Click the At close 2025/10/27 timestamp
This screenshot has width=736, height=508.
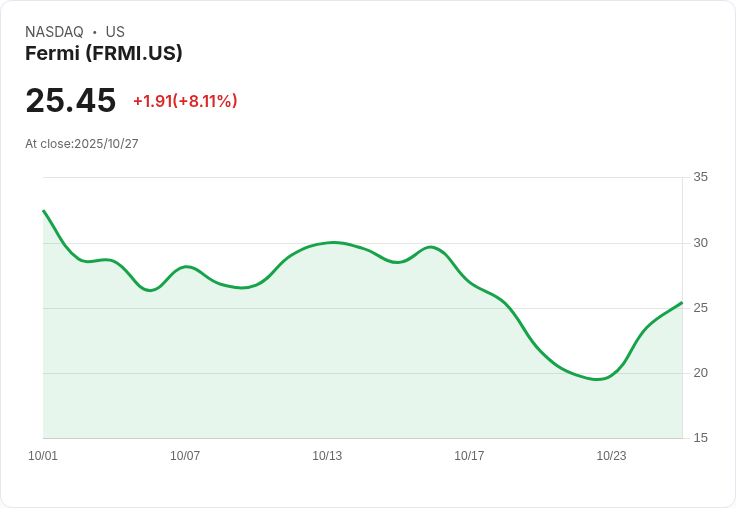click(82, 143)
